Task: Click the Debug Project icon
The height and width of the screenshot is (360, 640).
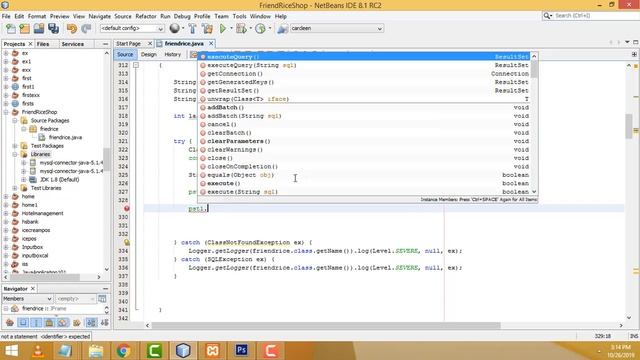Action: coord(241,29)
